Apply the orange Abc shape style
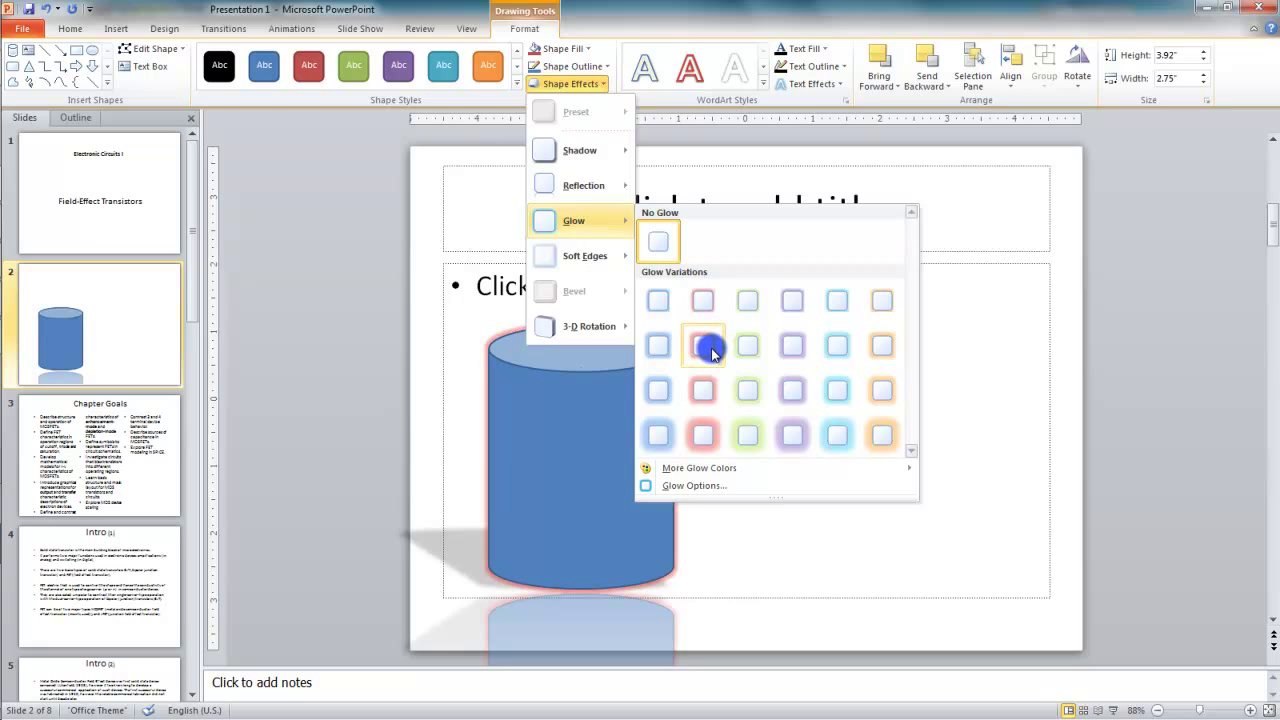1280x720 pixels. click(x=488, y=66)
